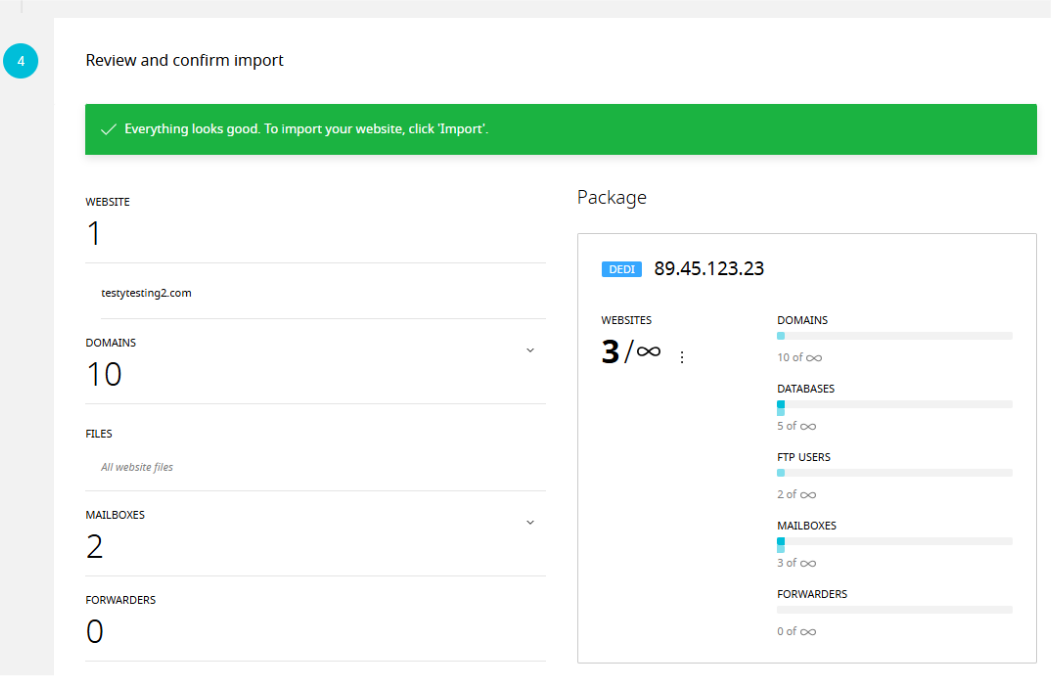
Task: Click the Forwarders count 0
Action: point(95,632)
